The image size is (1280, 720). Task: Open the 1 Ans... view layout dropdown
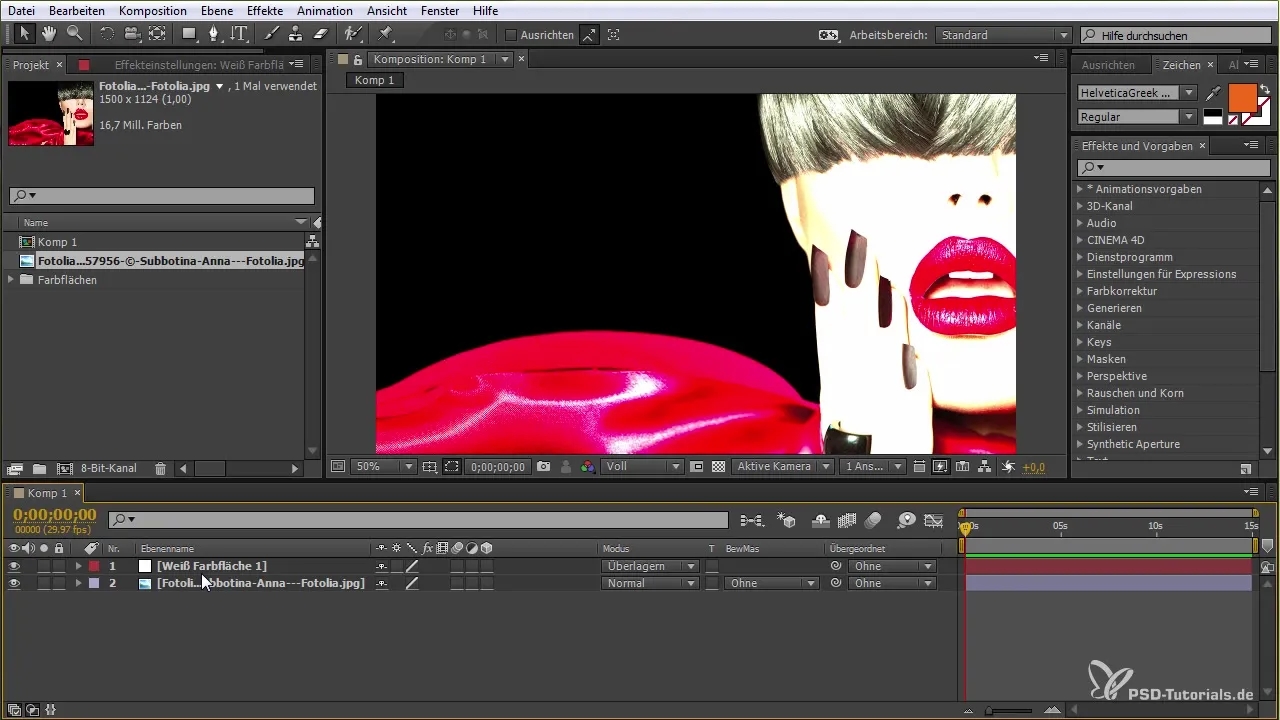(873, 467)
